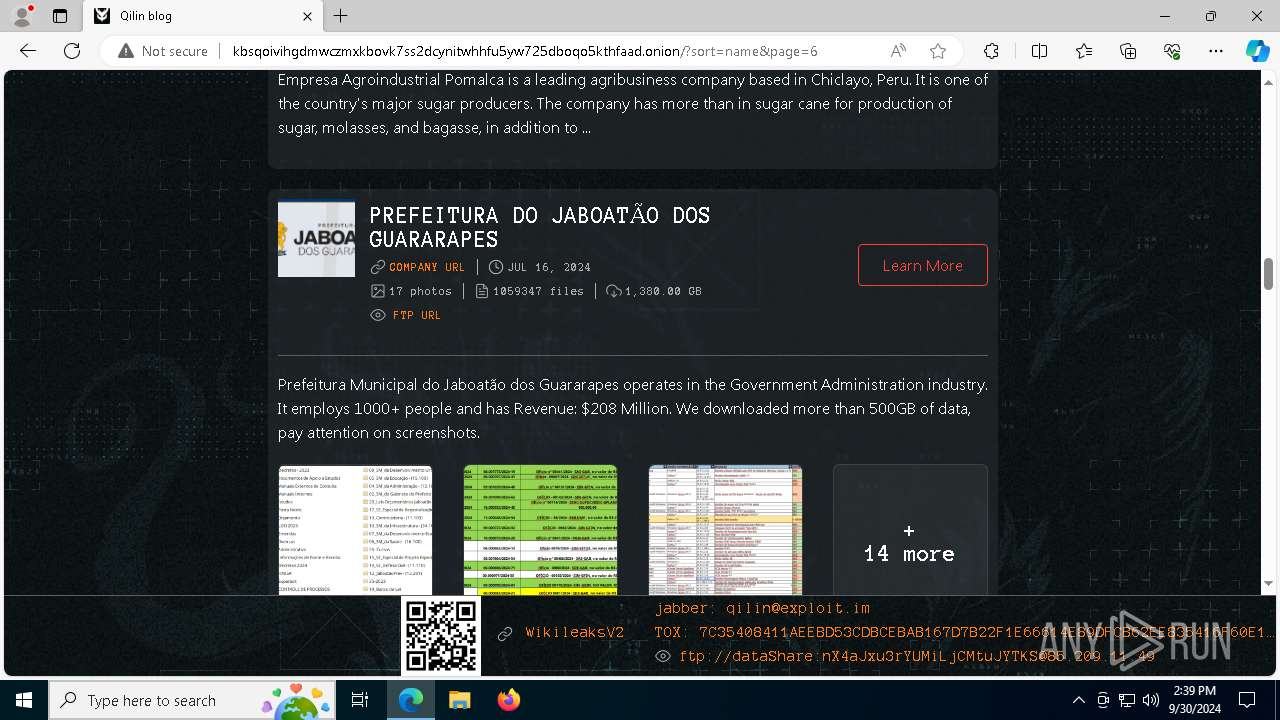Open Prefeitura do Jaboatão dos Guararapes title
This screenshot has height=720, width=1280.
[x=540, y=227]
